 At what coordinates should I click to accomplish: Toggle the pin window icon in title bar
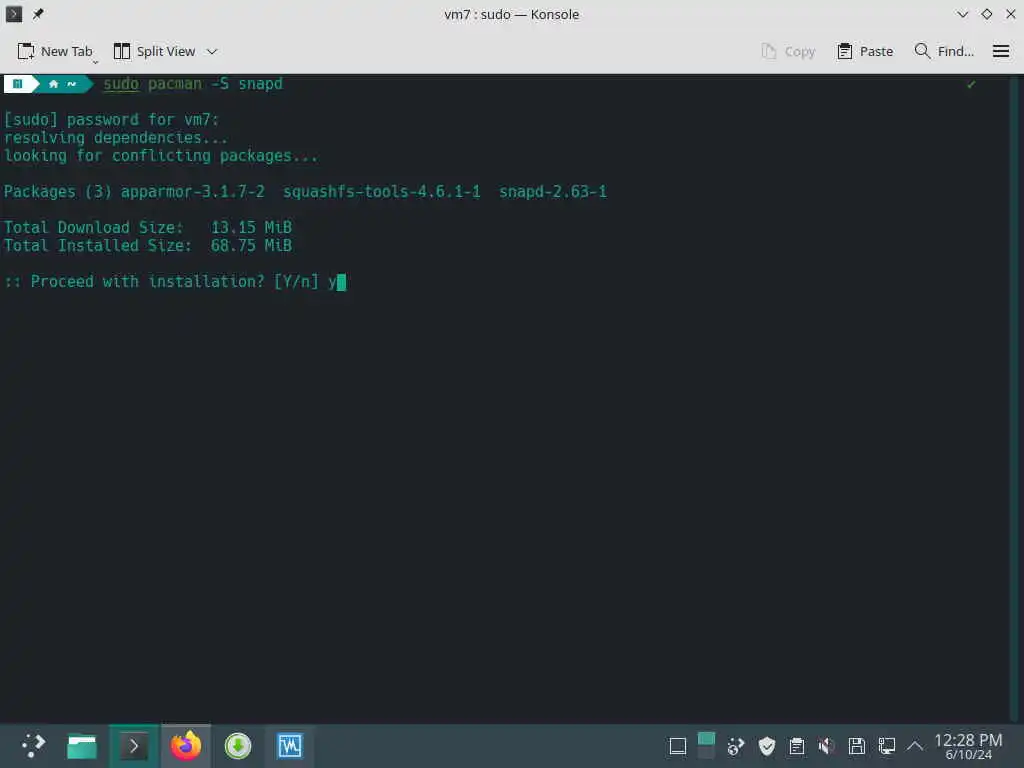click(39, 14)
